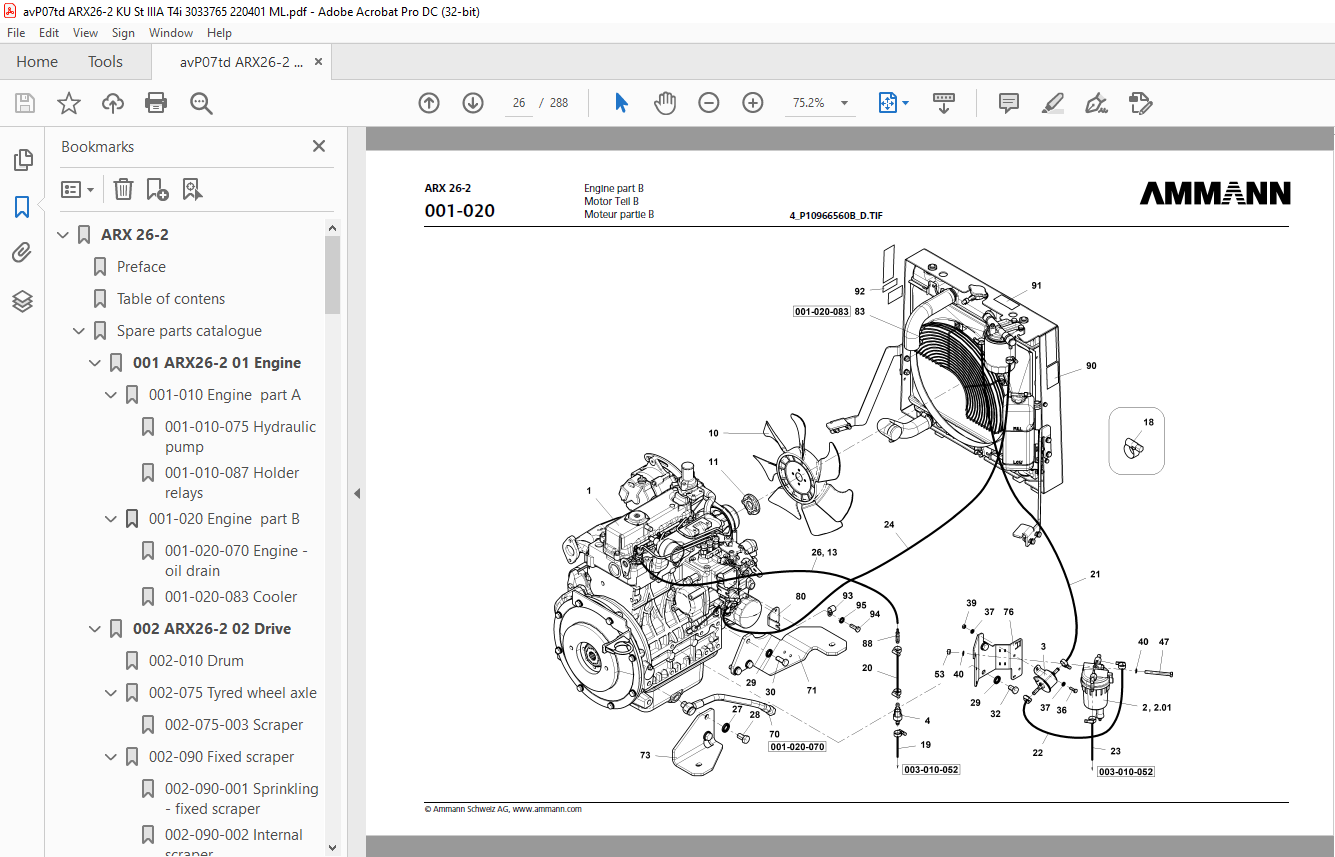Choose the arrow Selection tool
Screen dimensions: 1335x857
click(621, 103)
